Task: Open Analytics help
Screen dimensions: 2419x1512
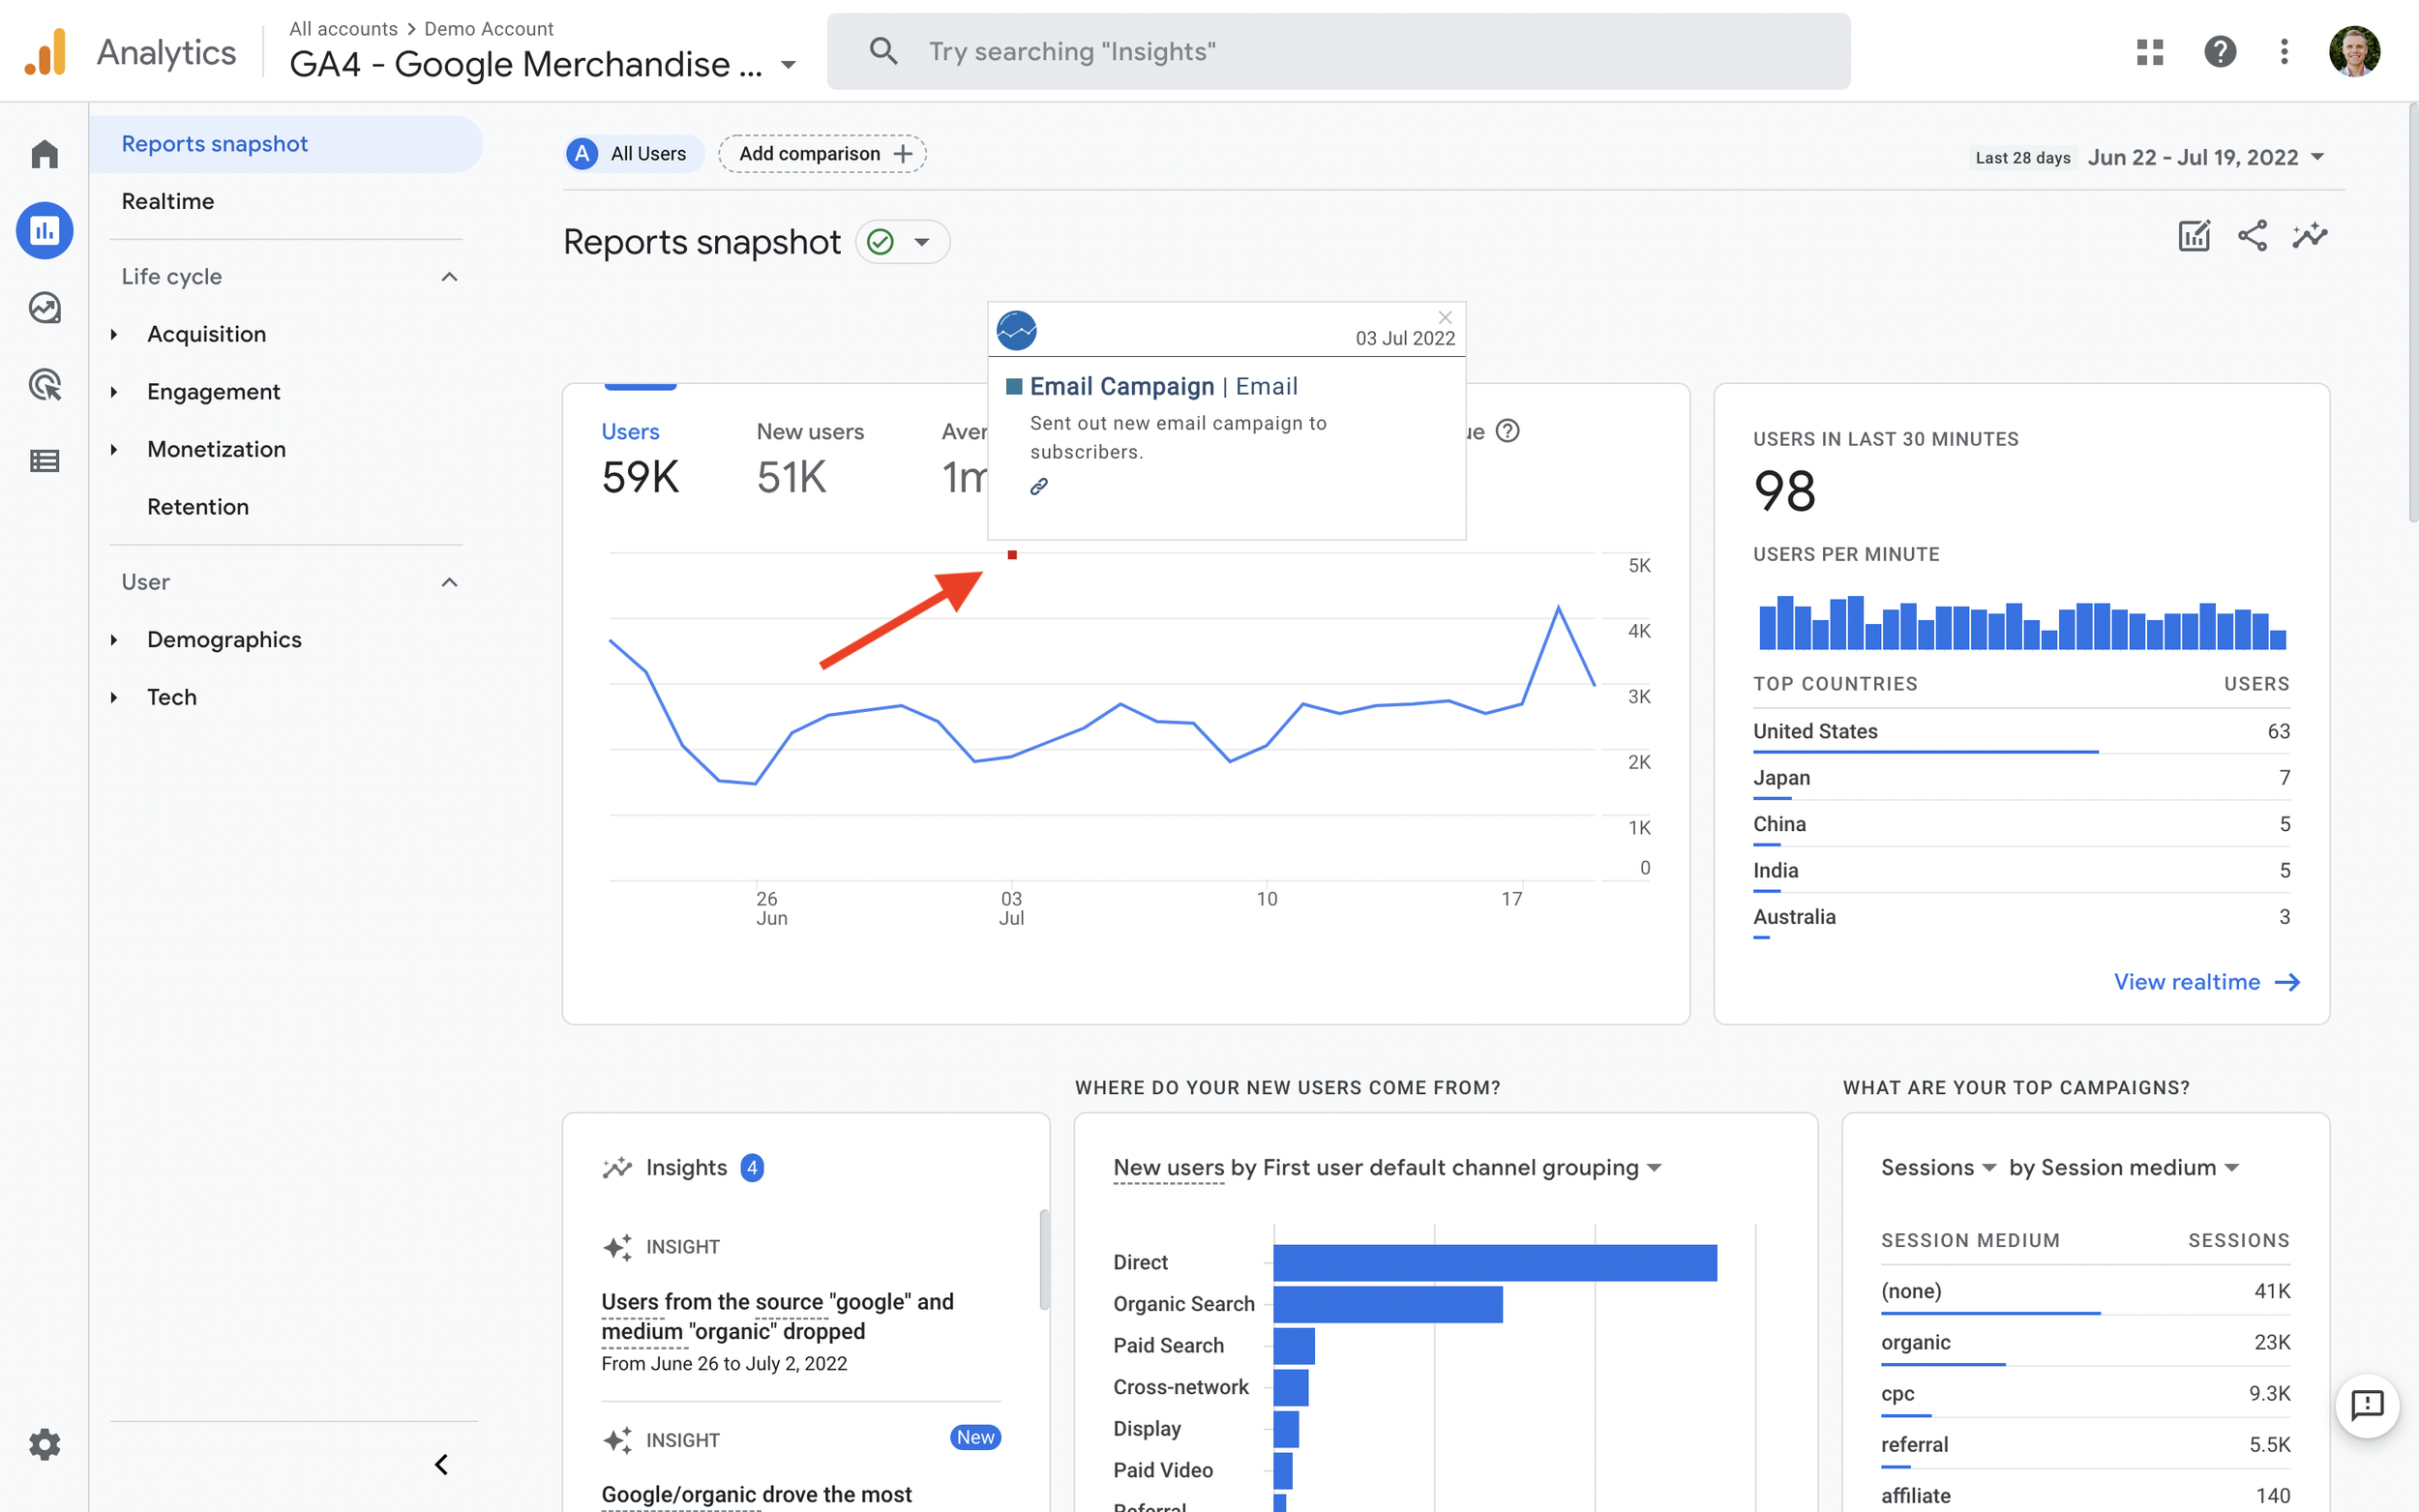Action: pyautogui.click(x=2219, y=51)
